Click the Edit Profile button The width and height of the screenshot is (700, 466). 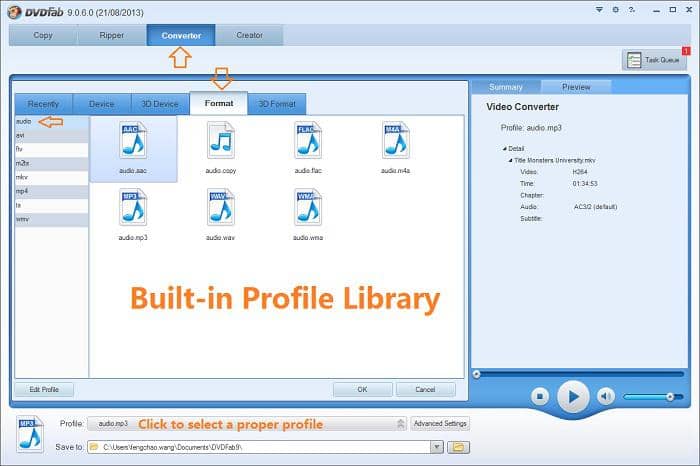click(43, 389)
